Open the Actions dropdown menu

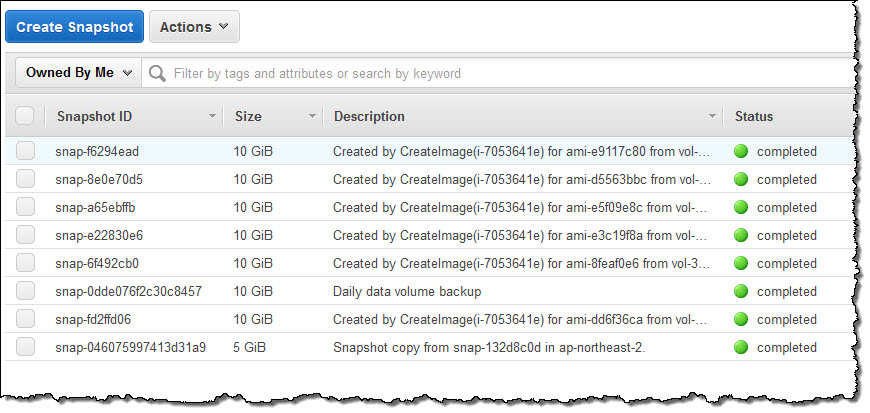coord(194,27)
